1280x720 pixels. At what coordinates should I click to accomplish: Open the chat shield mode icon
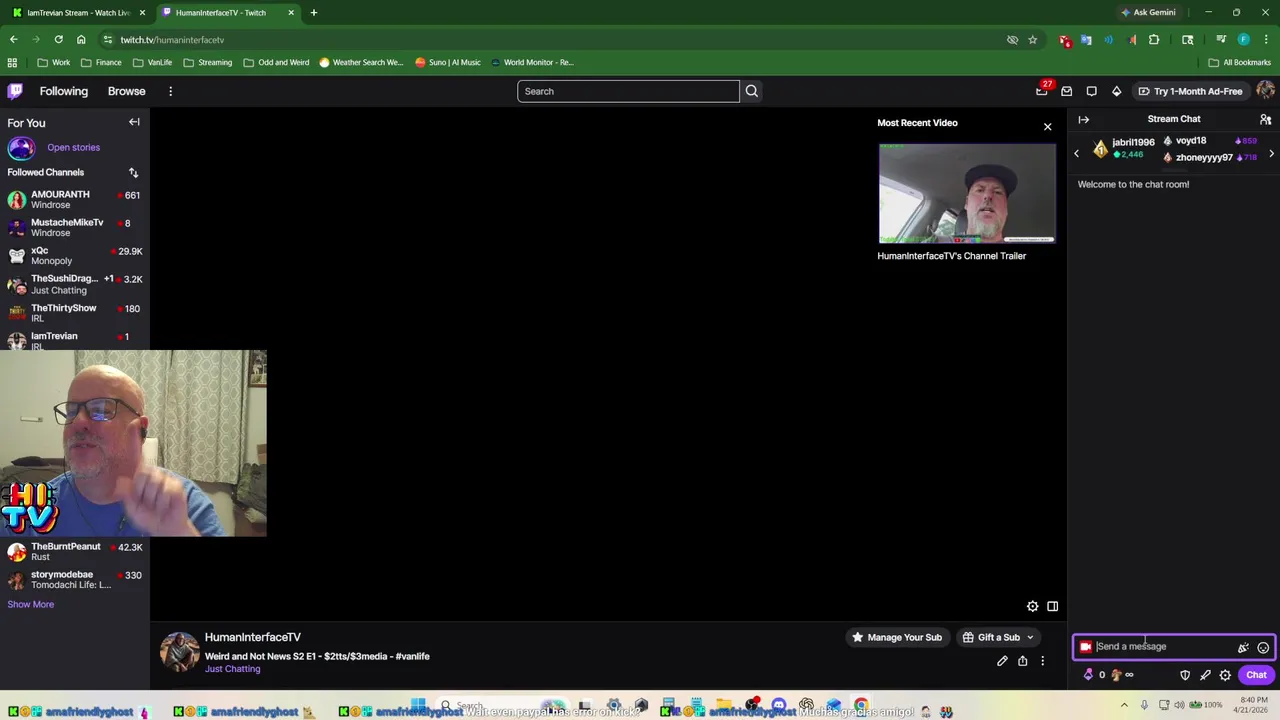pos(1185,675)
